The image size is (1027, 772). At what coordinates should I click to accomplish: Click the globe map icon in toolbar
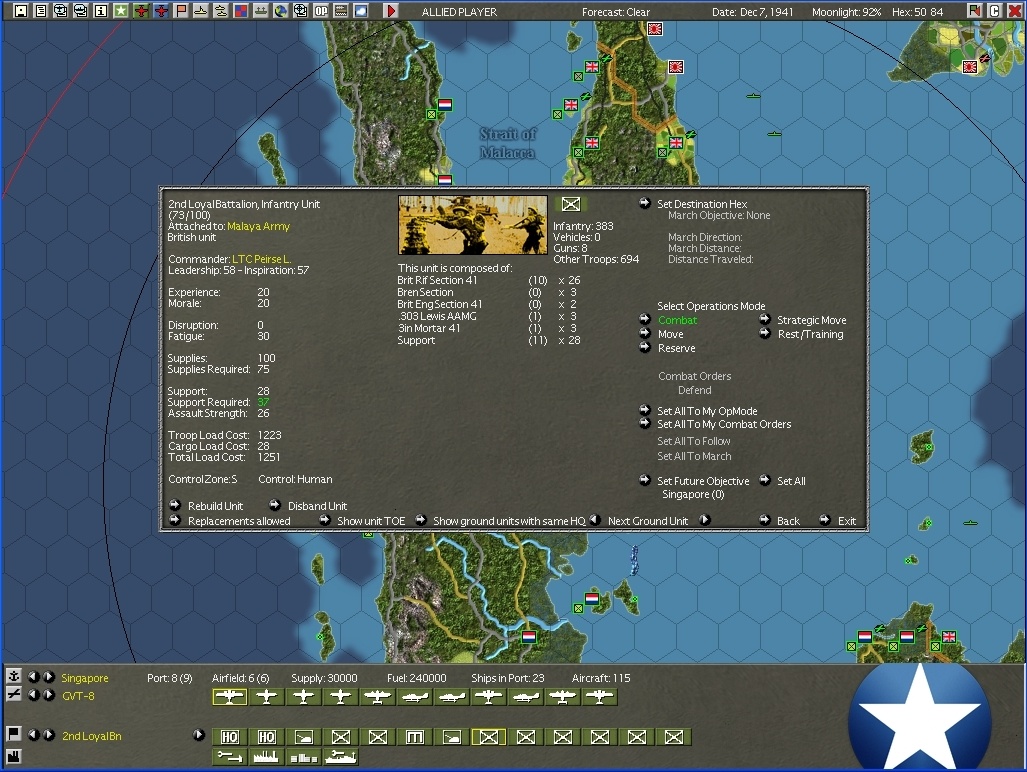(281, 11)
